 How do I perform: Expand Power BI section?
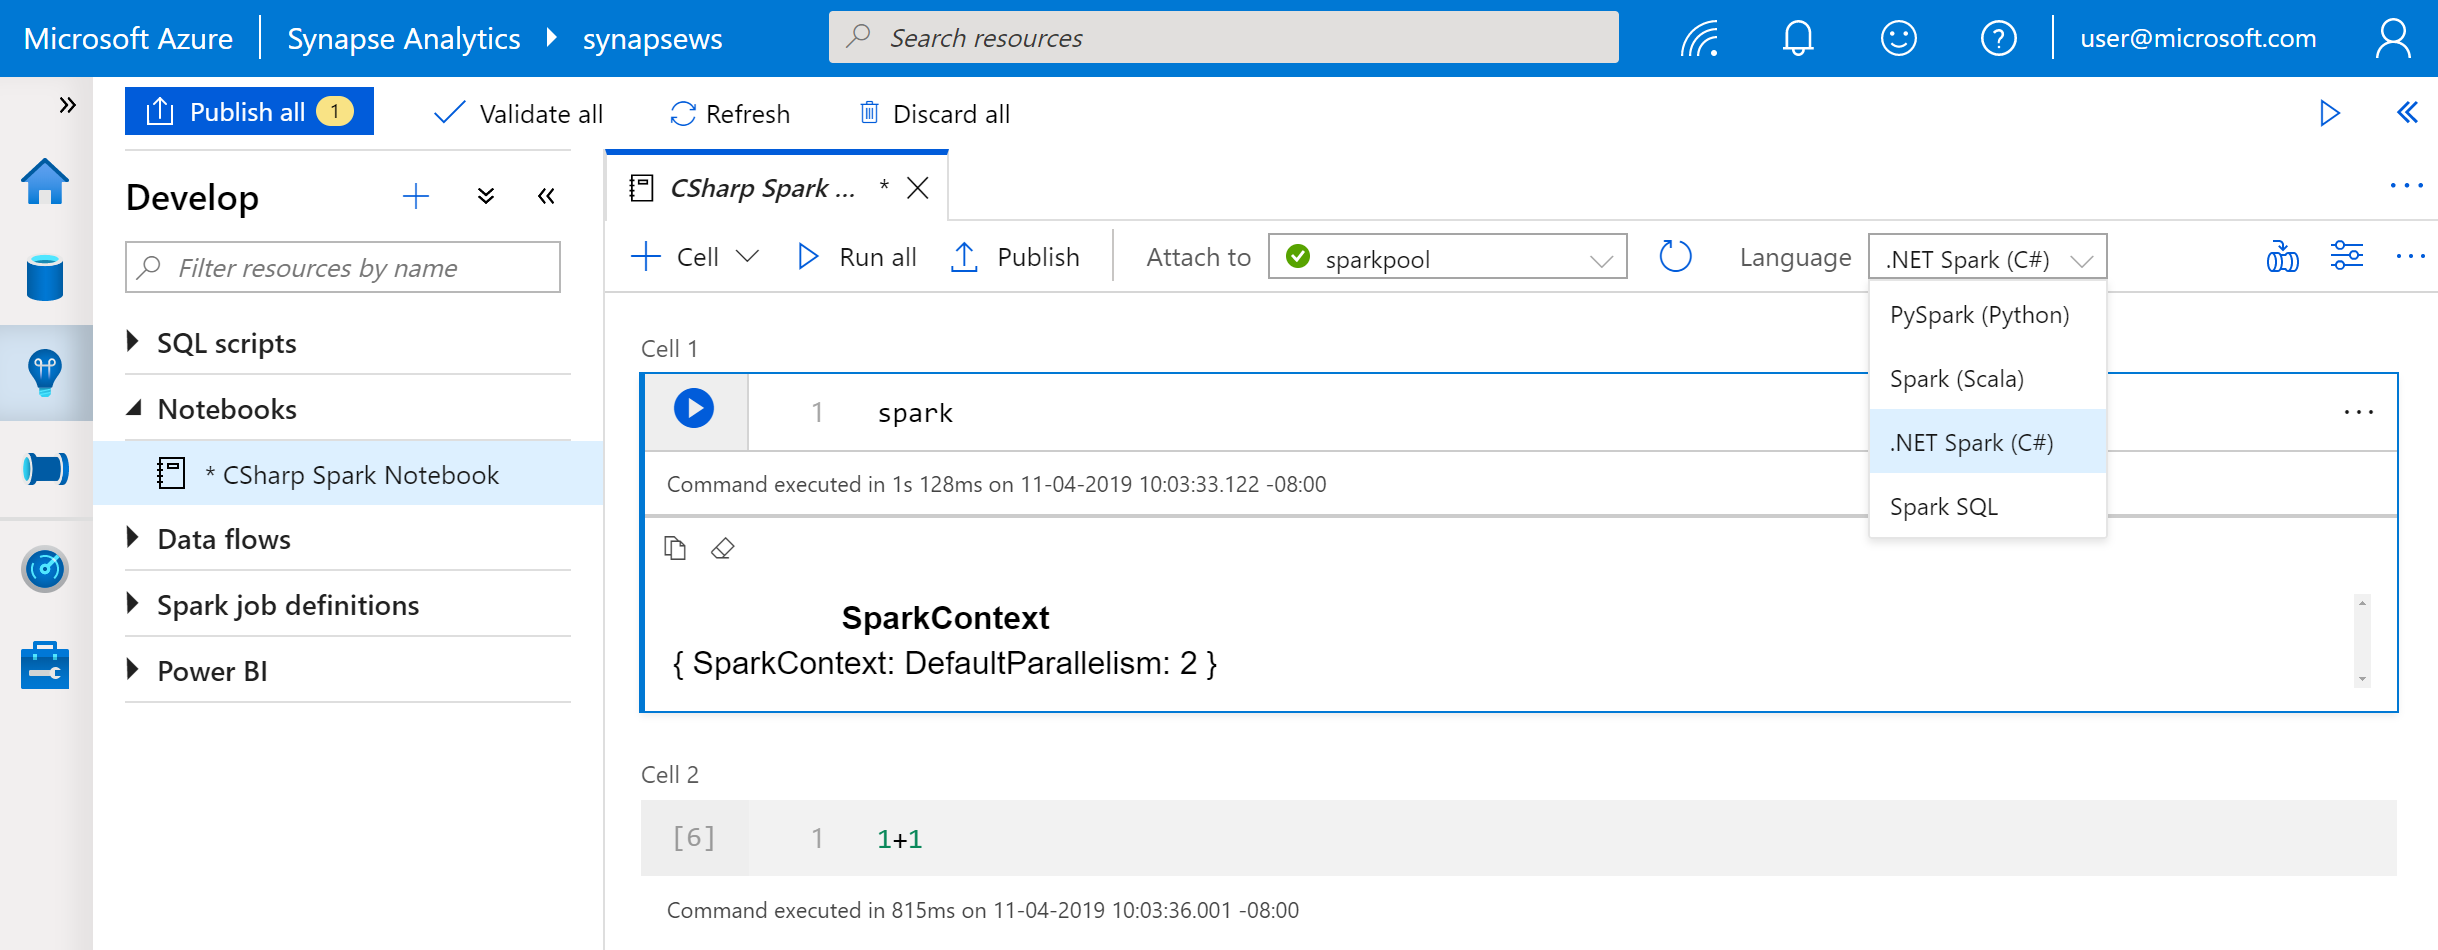132,670
